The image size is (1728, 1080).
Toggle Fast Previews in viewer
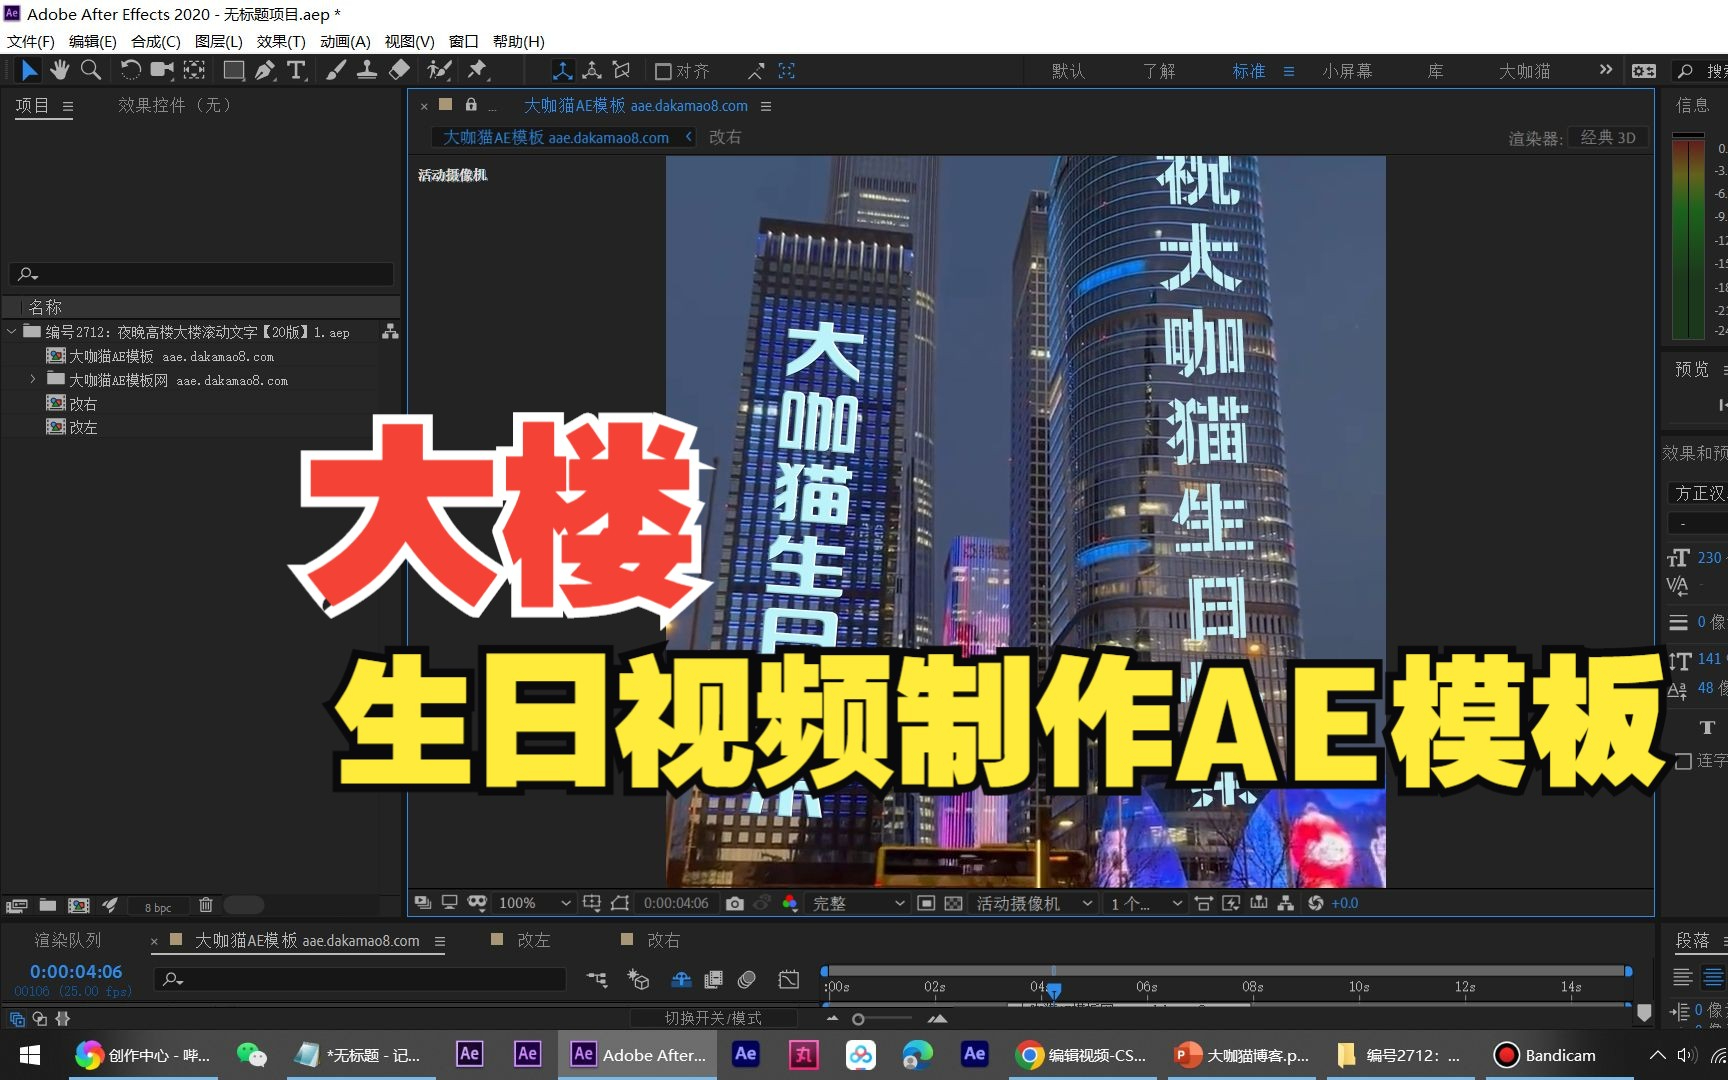click(1231, 903)
